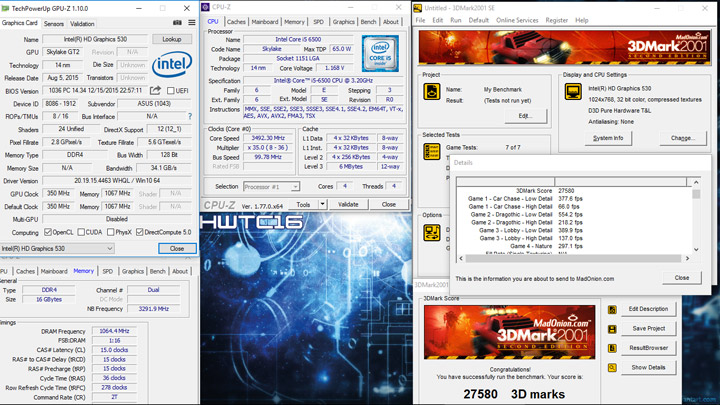Click the Intel logo in GPU-Z
This screenshot has width=720, height=405.
[x=172, y=64]
